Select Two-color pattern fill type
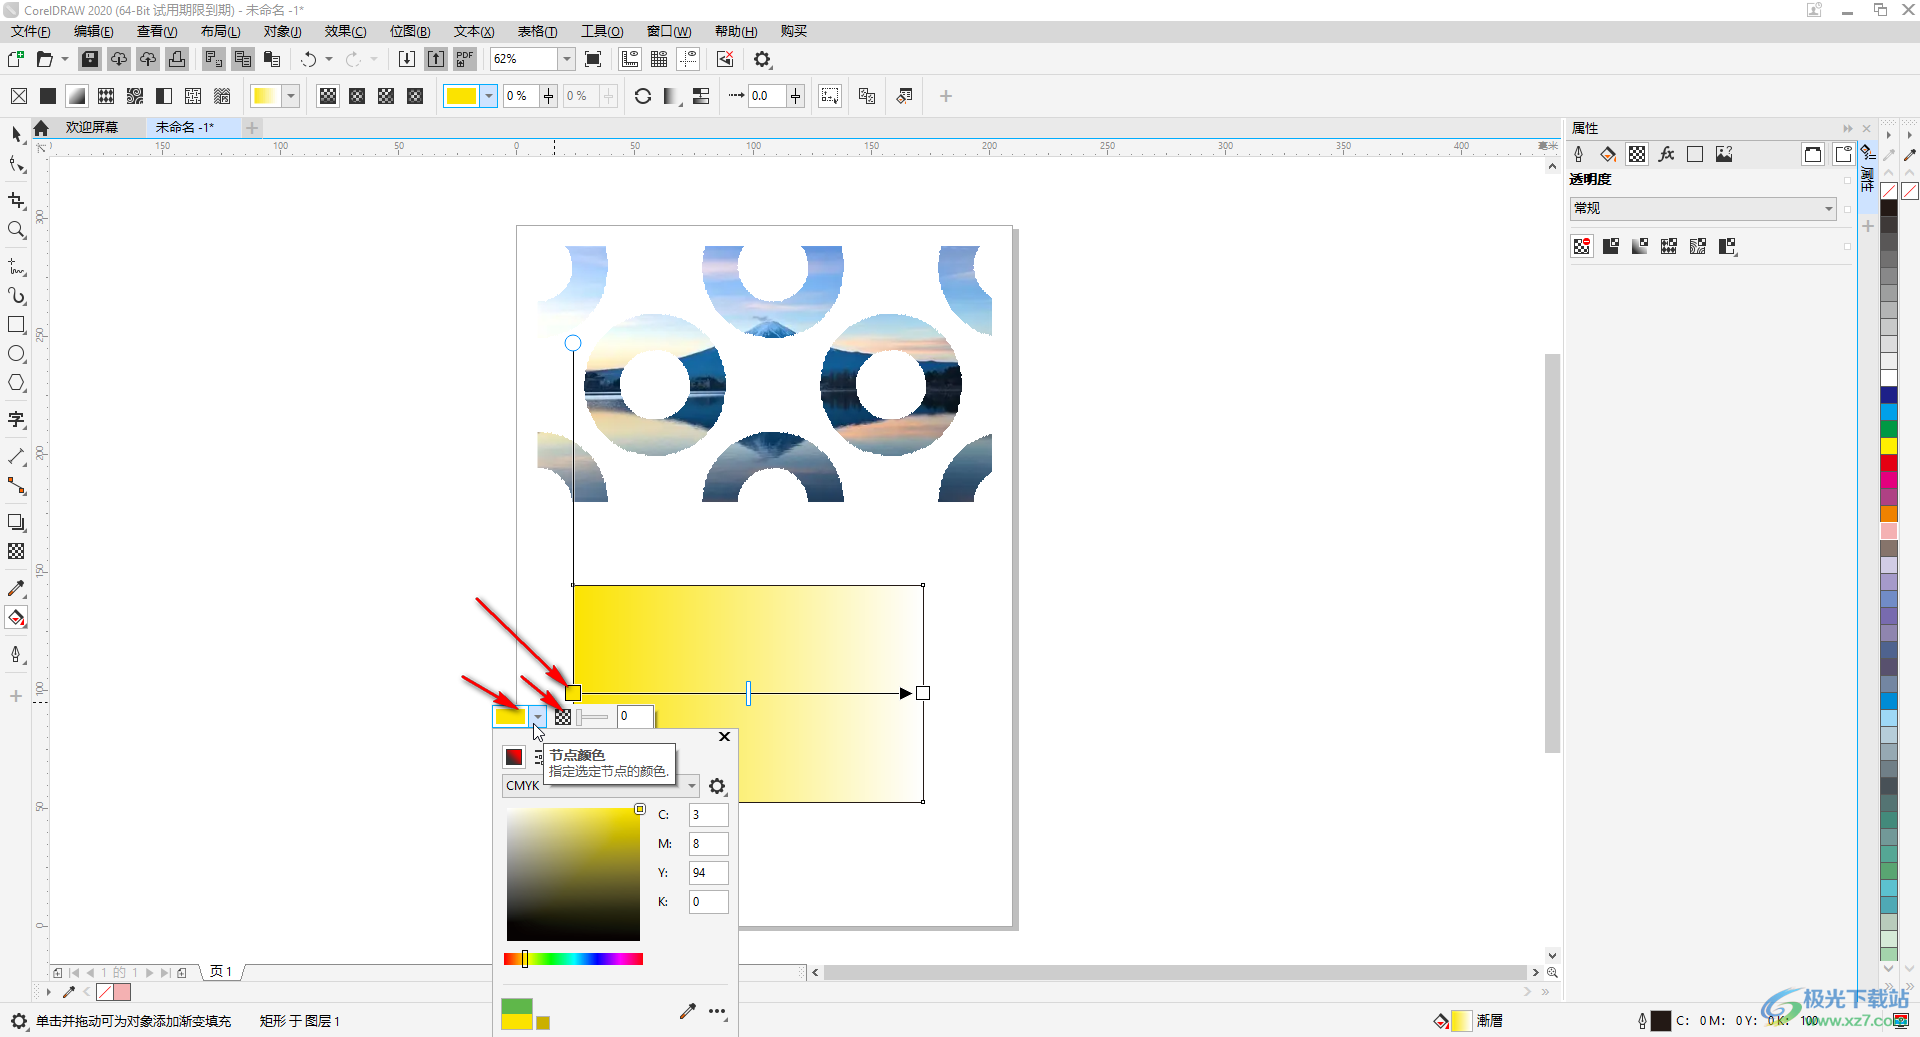Screen dimensions: 1920x1037 click(x=164, y=96)
